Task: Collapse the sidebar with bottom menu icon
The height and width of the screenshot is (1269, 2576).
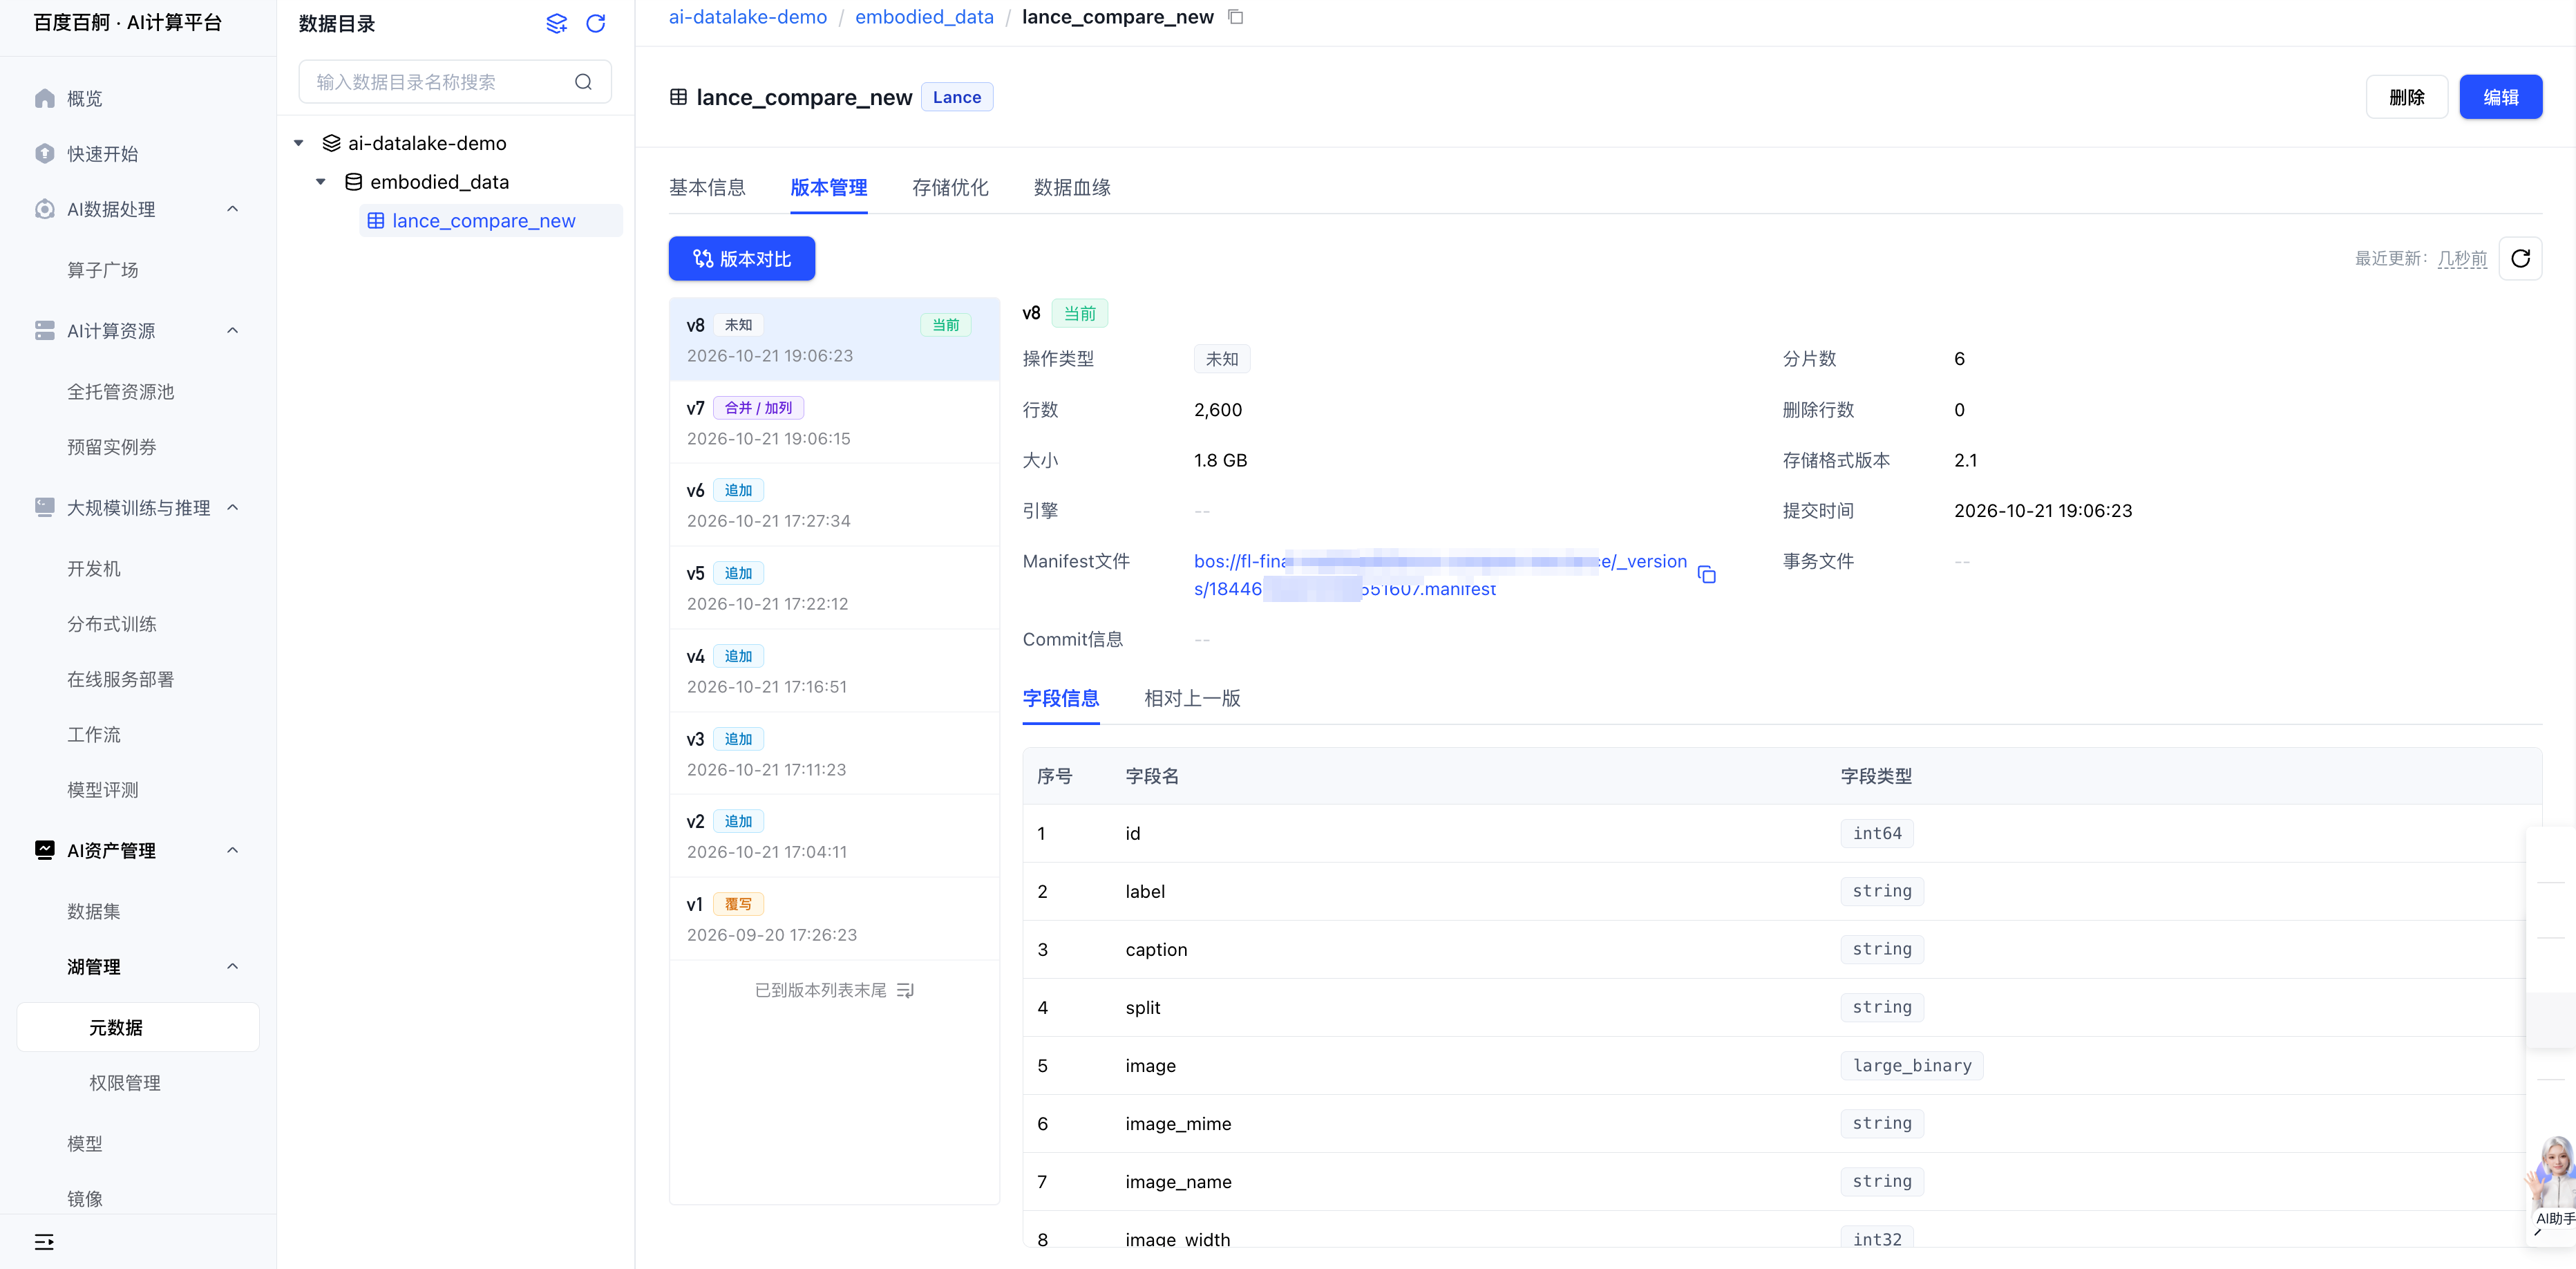Action: (44, 1241)
